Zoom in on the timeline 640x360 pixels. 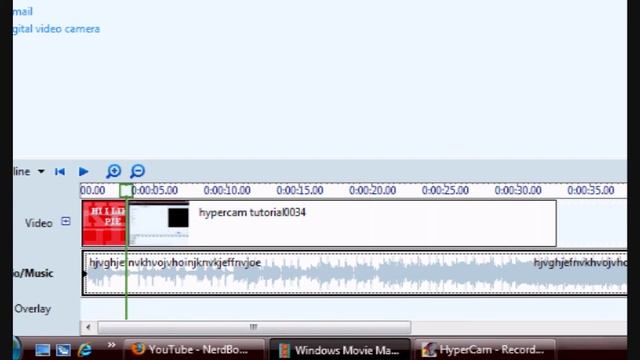113,171
